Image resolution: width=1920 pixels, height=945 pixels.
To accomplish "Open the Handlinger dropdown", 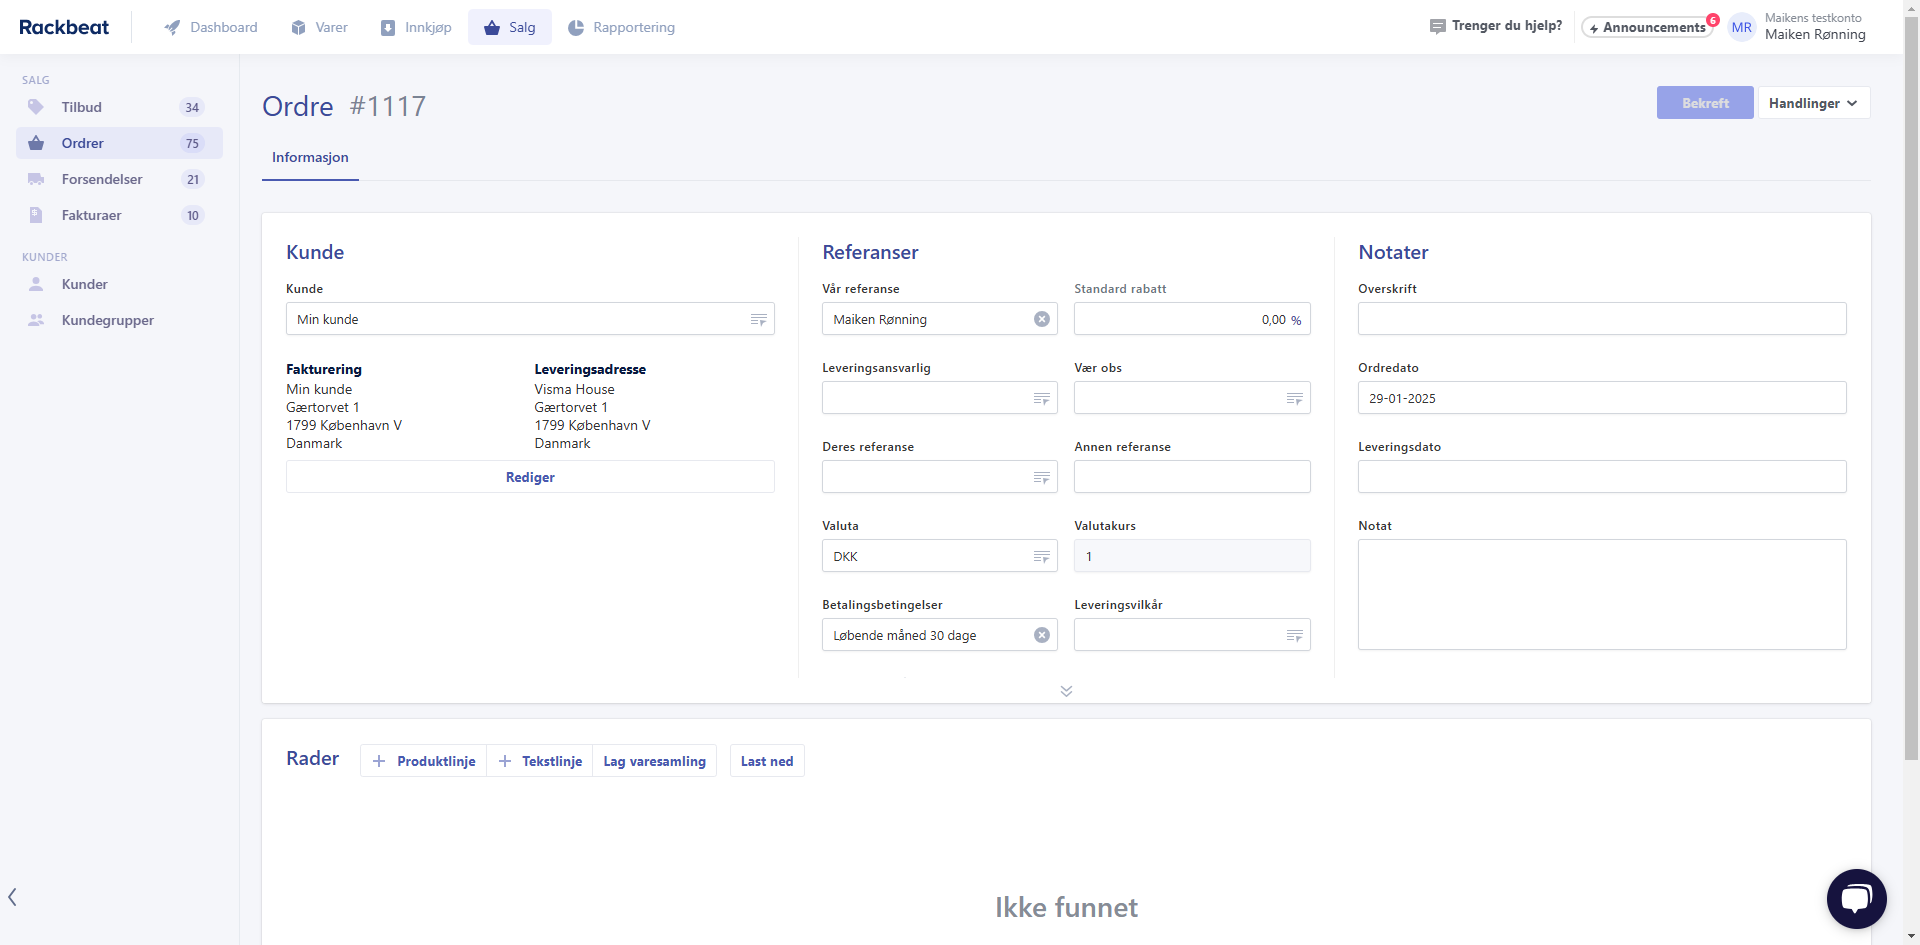I will point(1813,103).
